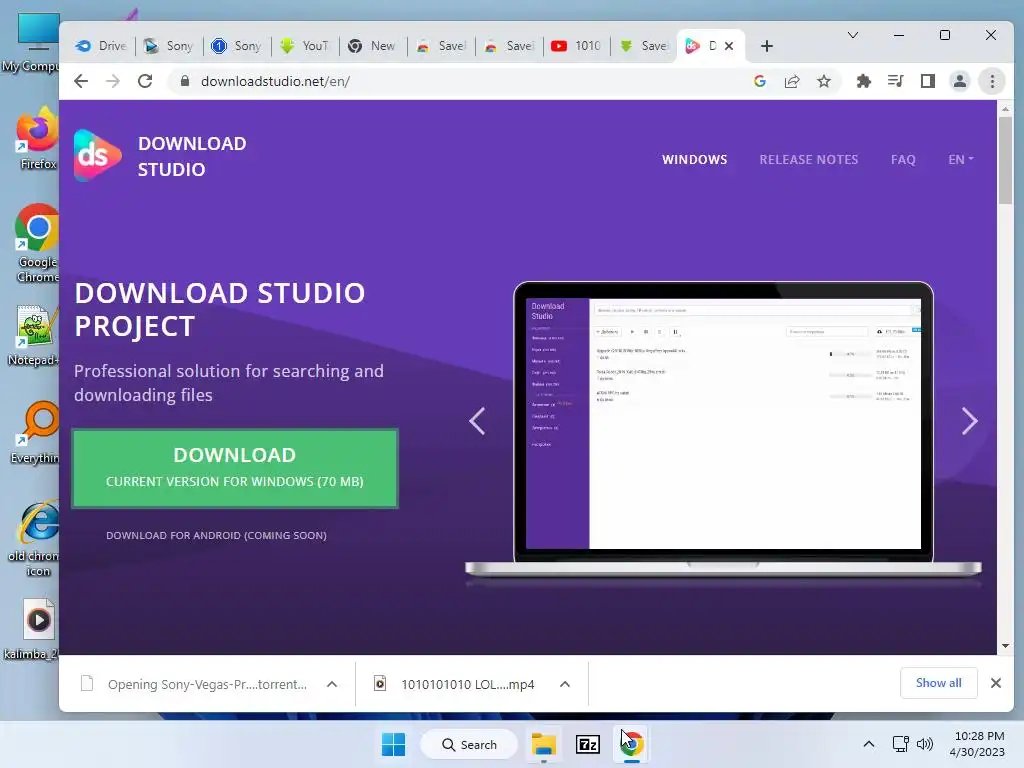Switch to the YouT tab
The image size is (1024, 768).
coord(305,46)
